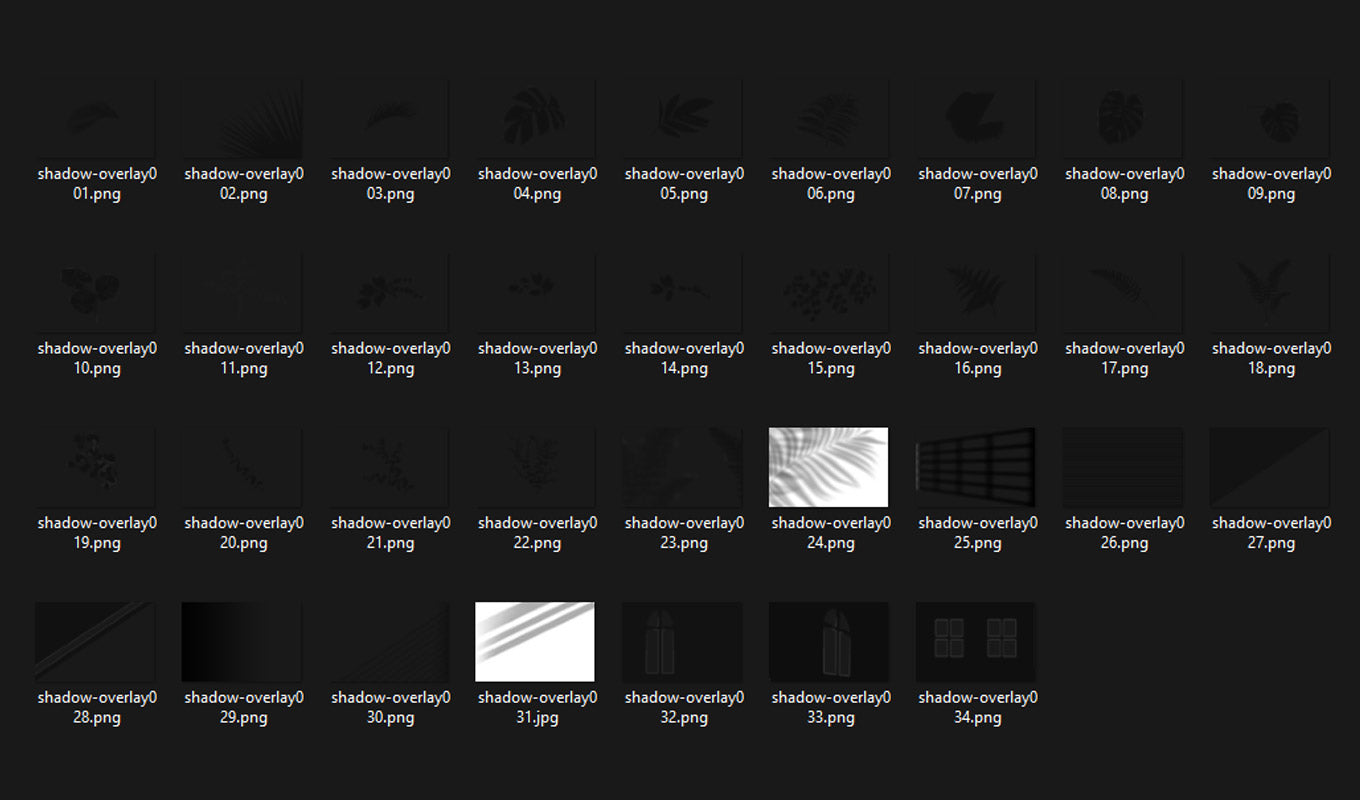The width and height of the screenshot is (1360, 800).
Task: Select the window blinds shadow-overlay025.png thumbnail
Action: click(975, 465)
